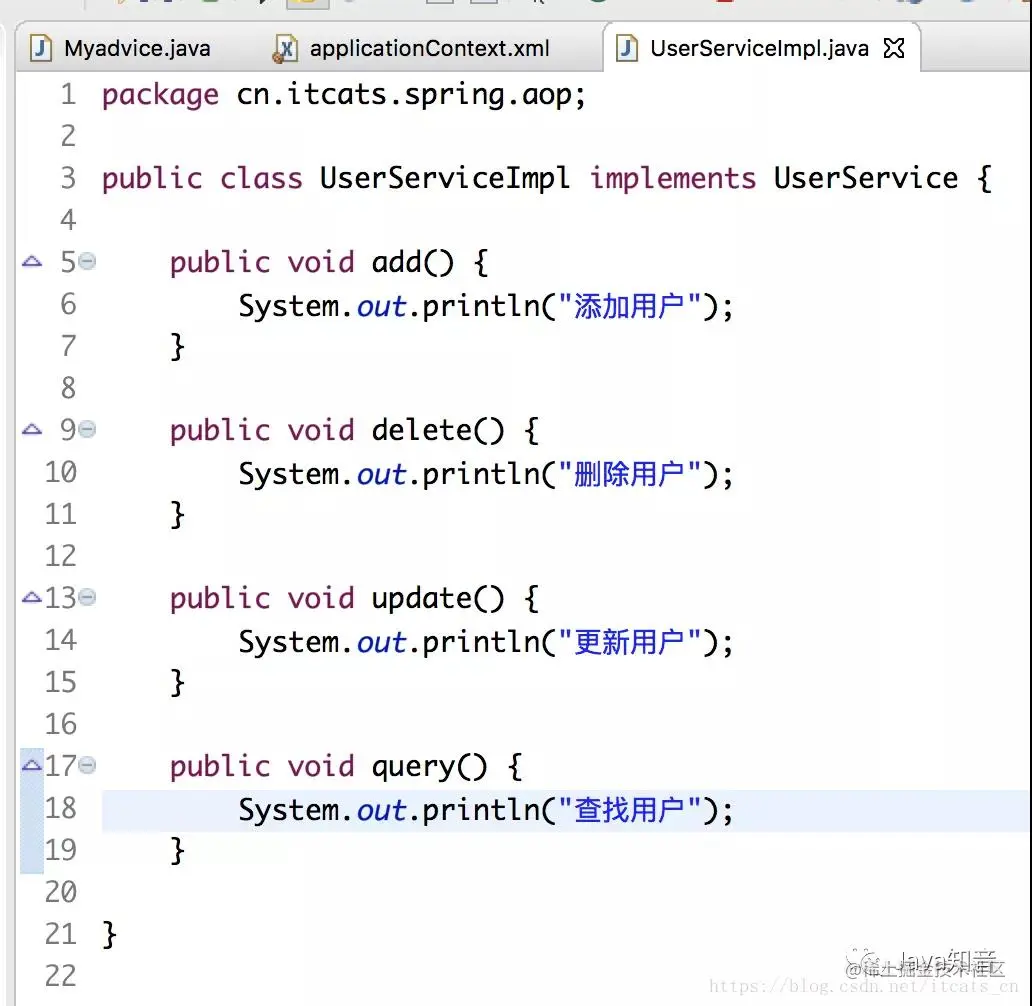This screenshot has width=1032, height=1006.
Task: Click the implements keyword on line 3
Action: click(x=673, y=179)
